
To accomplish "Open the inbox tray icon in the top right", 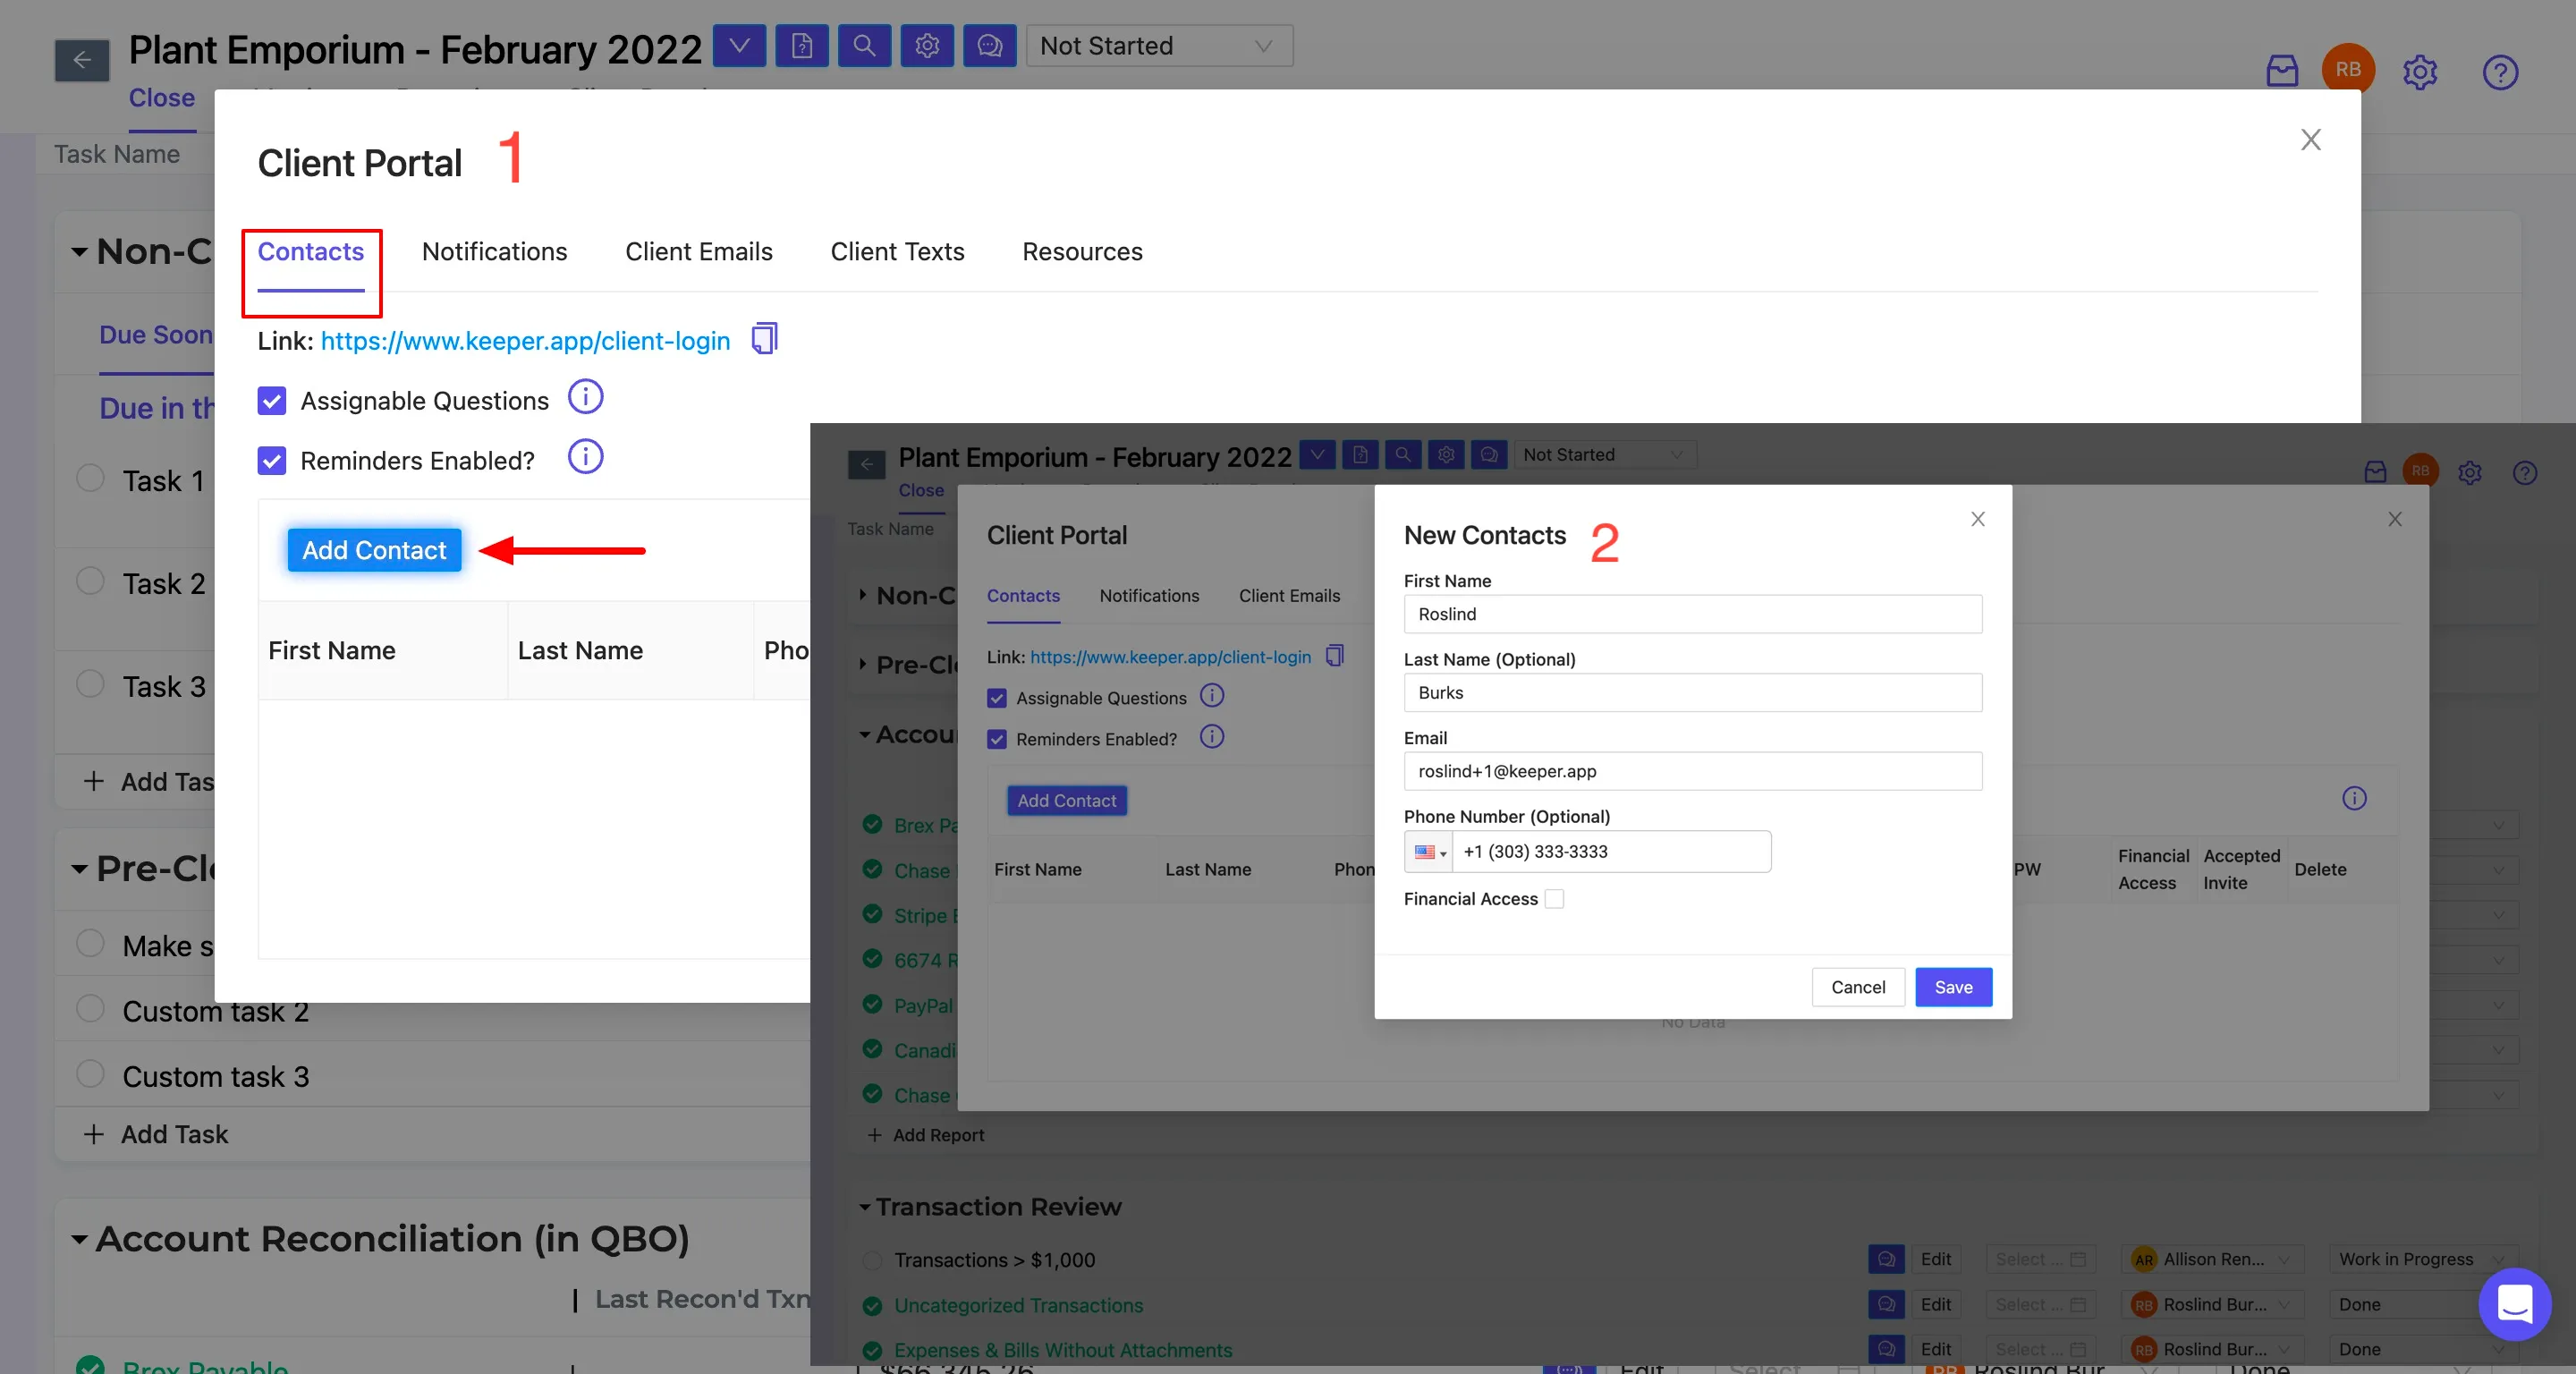I will tap(2282, 71).
